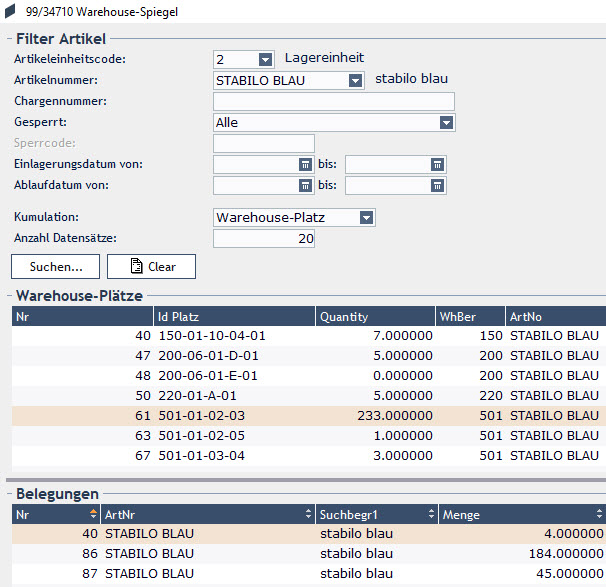Sort Belegungen by Suchbegr1 column
The height and width of the screenshot is (587, 606).
coord(377,514)
